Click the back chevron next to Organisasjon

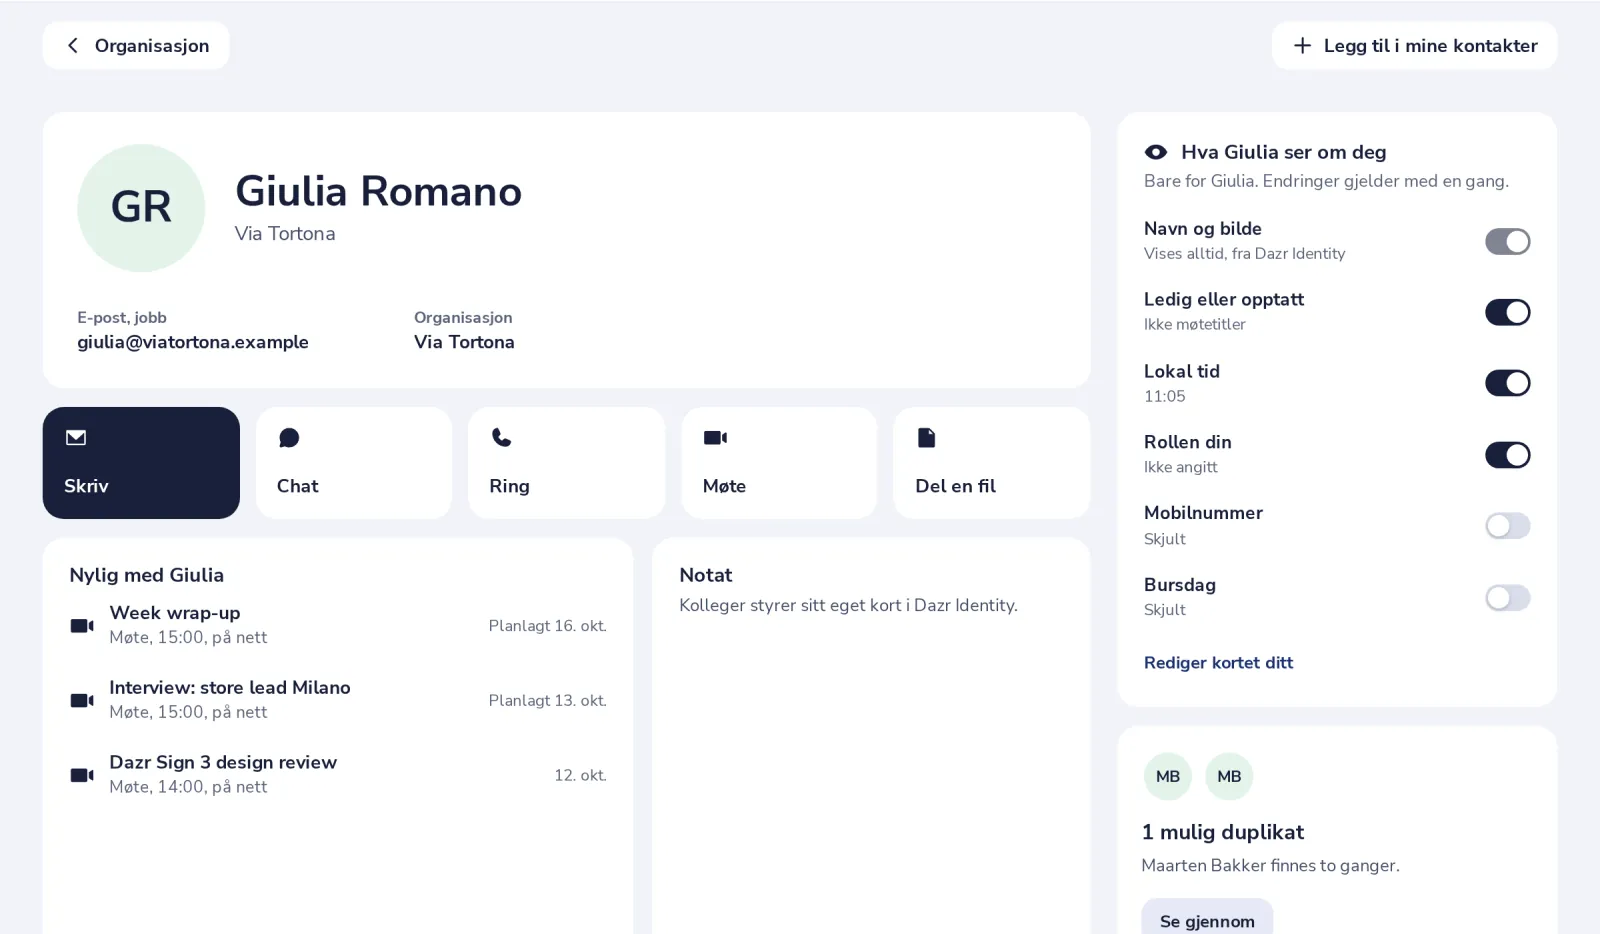(72, 46)
